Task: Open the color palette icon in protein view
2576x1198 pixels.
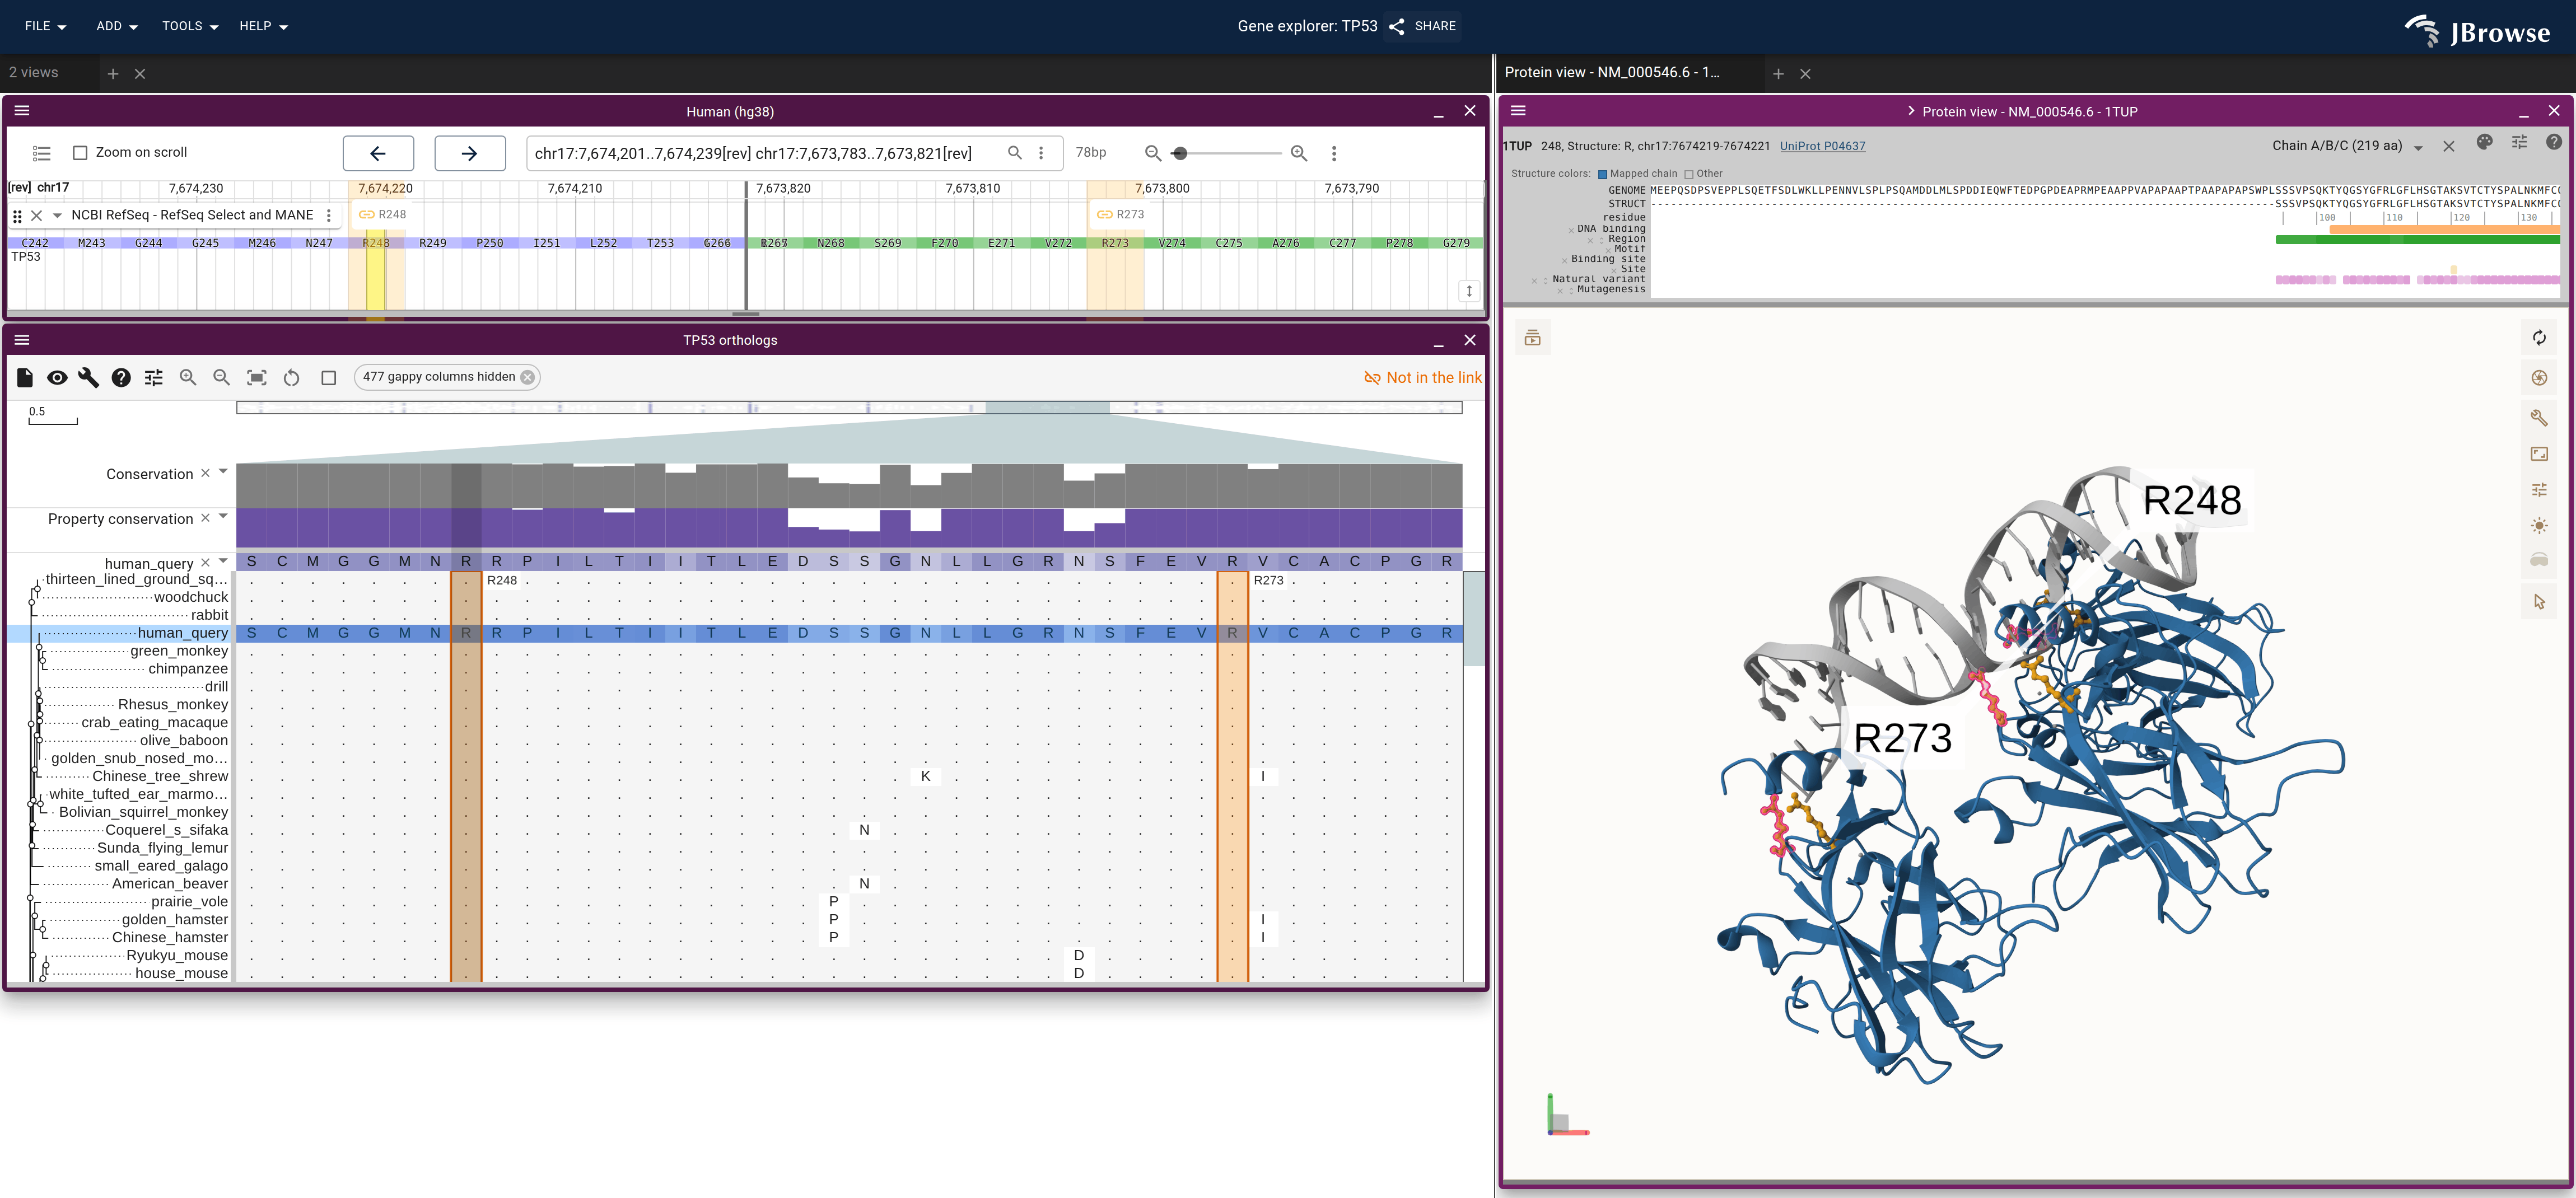Action: click(x=2484, y=142)
